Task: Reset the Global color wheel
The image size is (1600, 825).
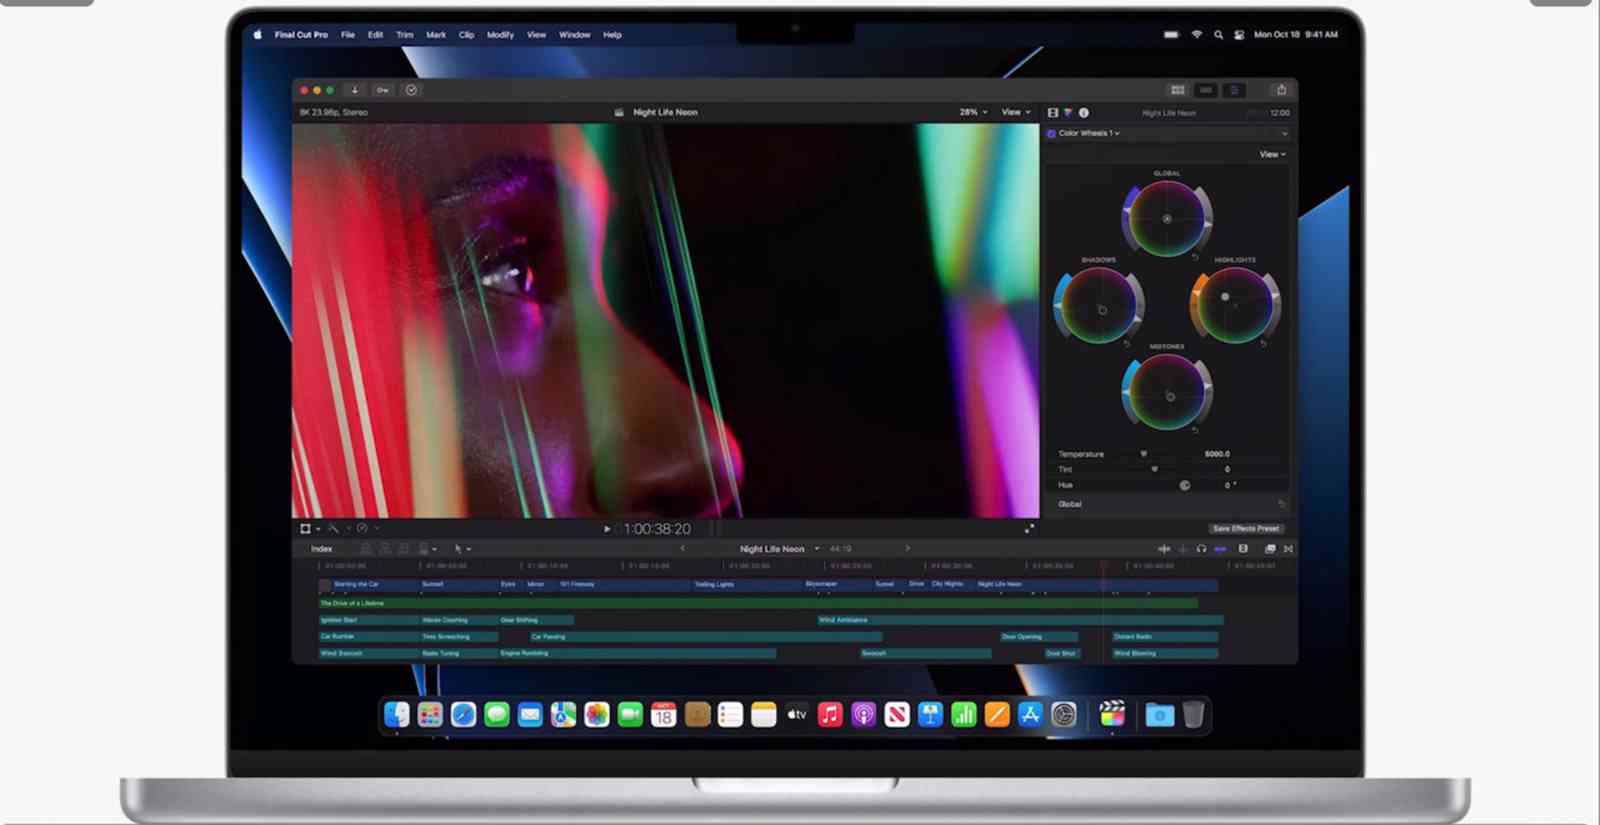Action: tap(1195, 258)
